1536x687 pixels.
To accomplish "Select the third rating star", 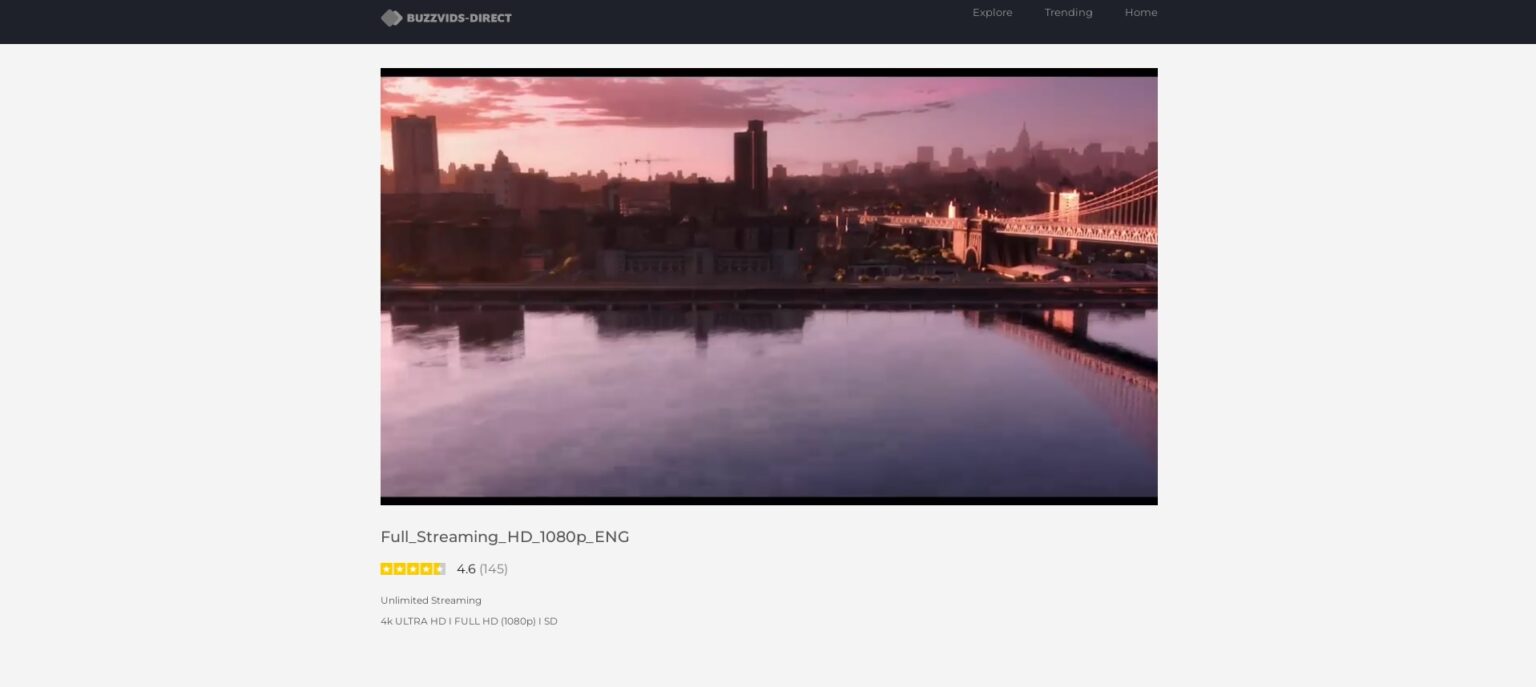I will click(x=413, y=568).
